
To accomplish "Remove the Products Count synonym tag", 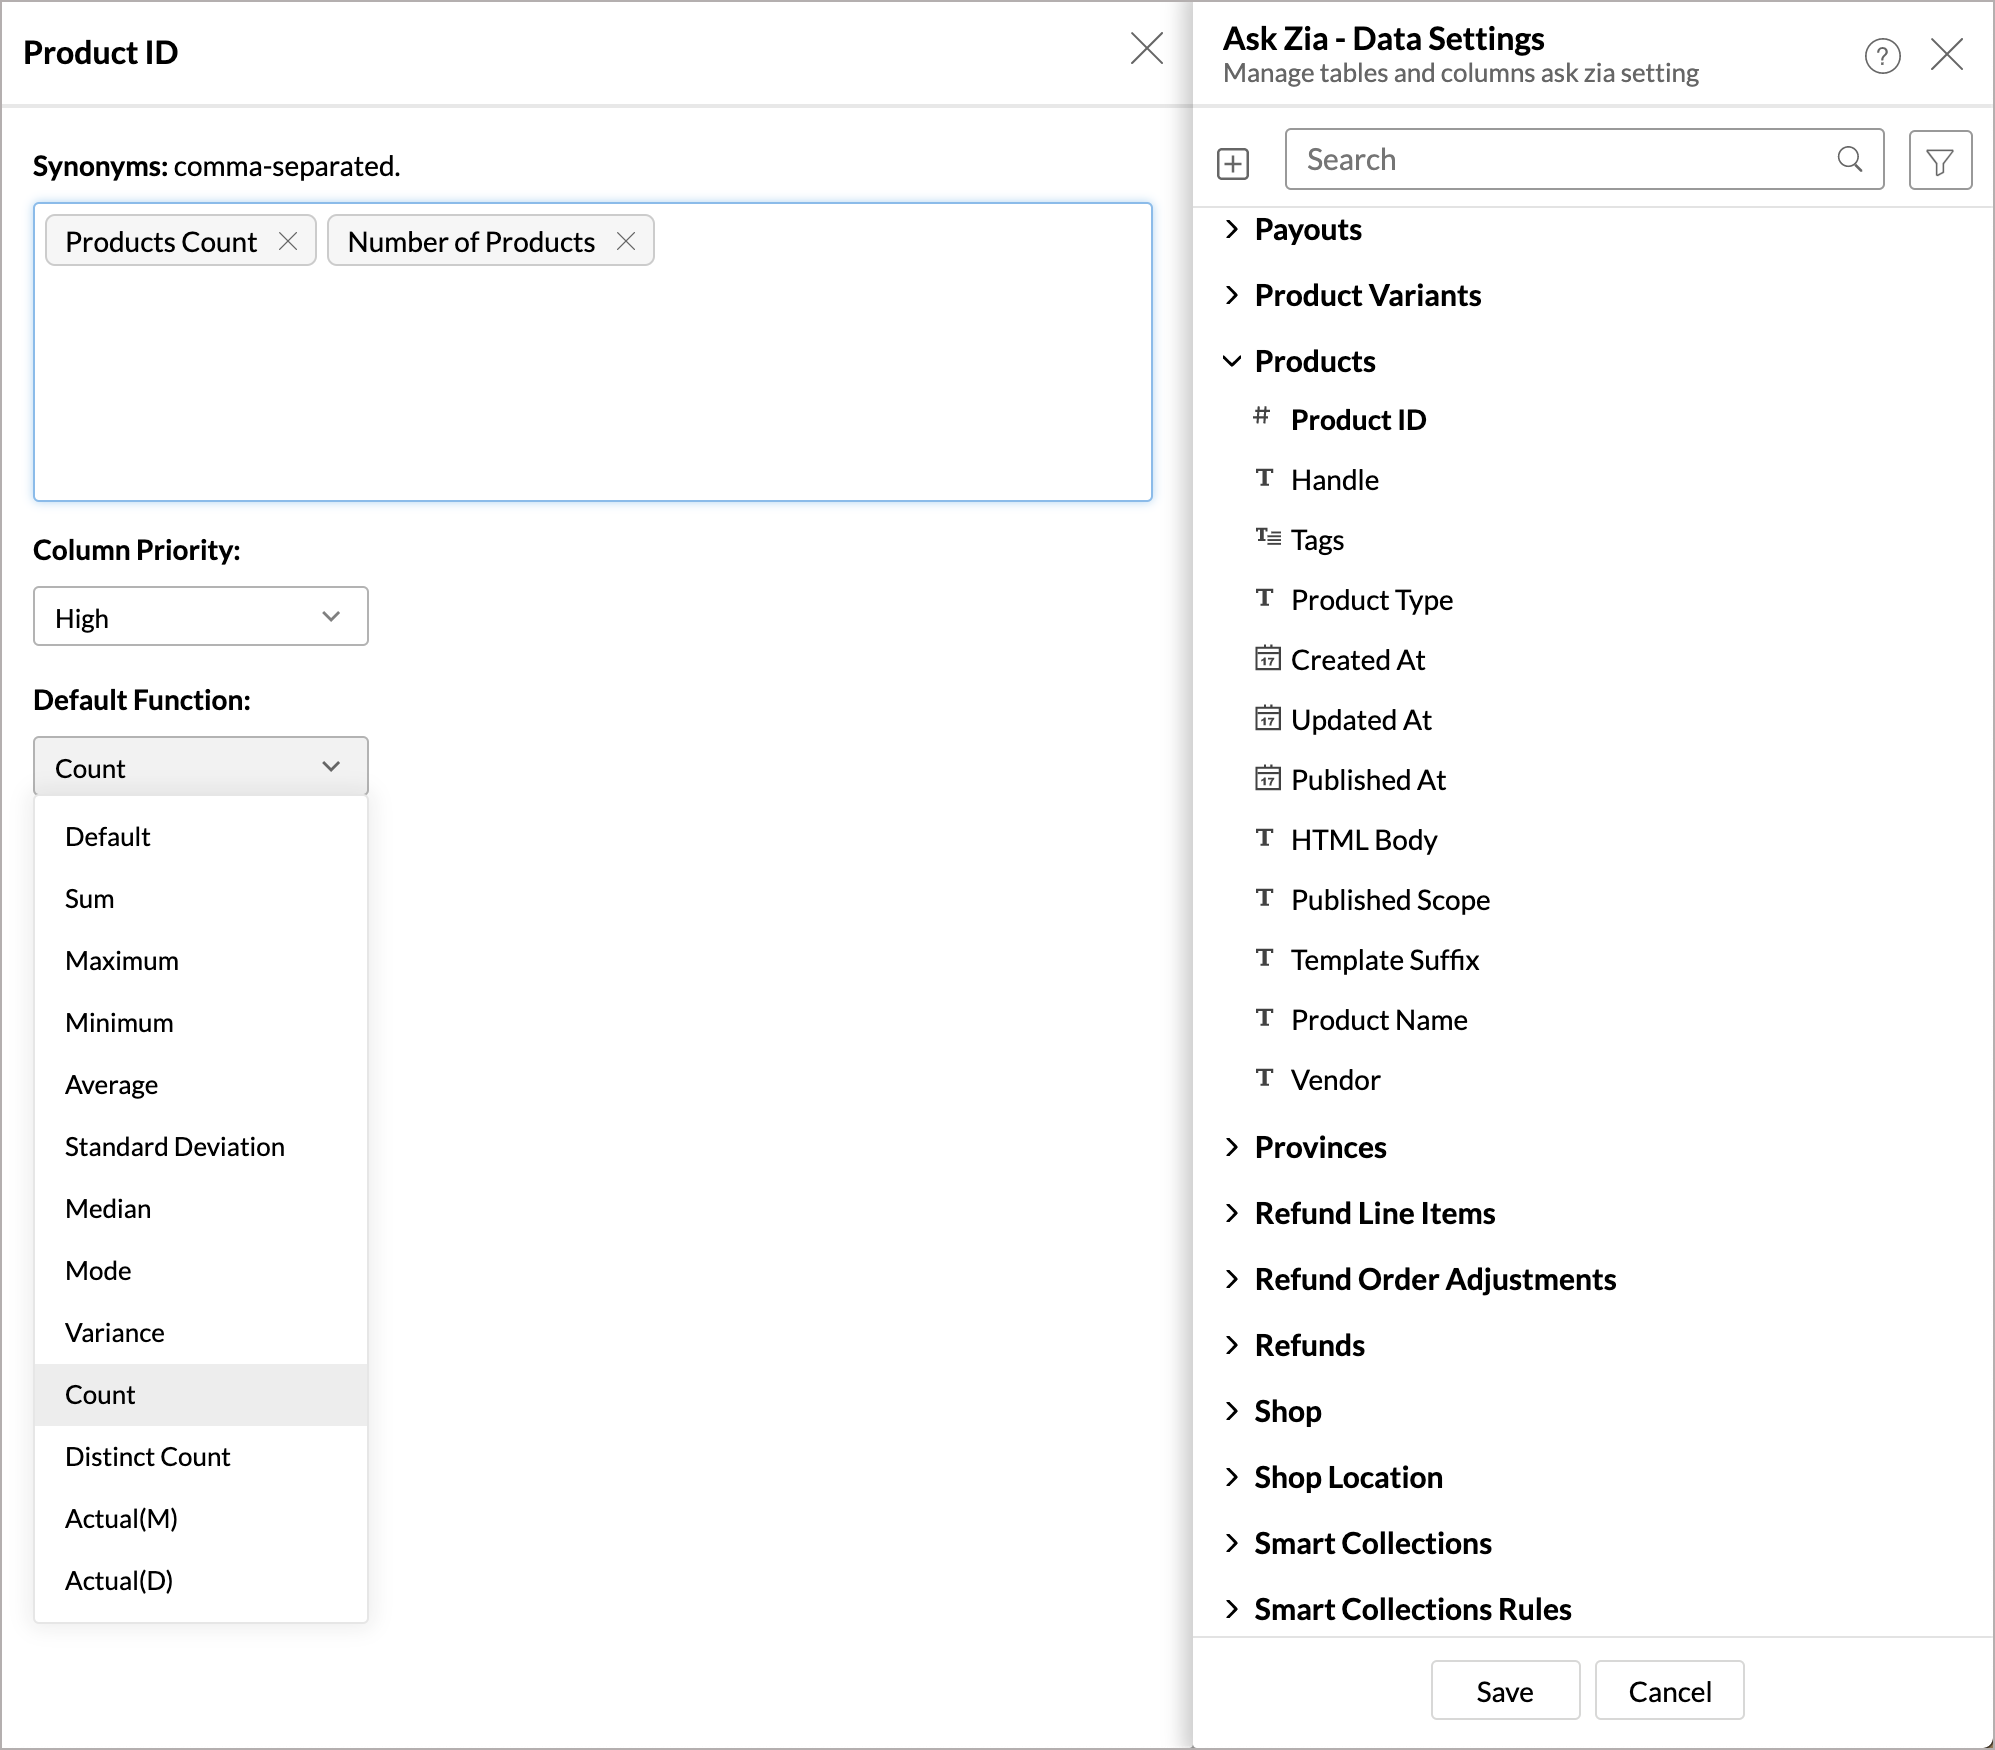I will (x=288, y=241).
